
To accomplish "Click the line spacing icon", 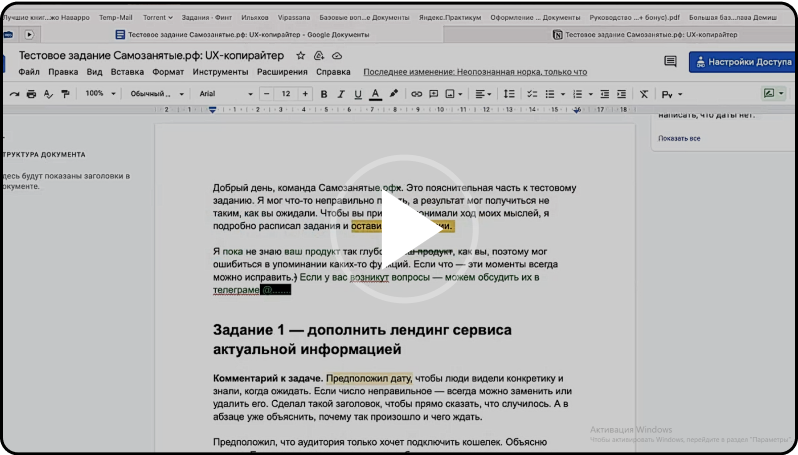I will click(509, 94).
